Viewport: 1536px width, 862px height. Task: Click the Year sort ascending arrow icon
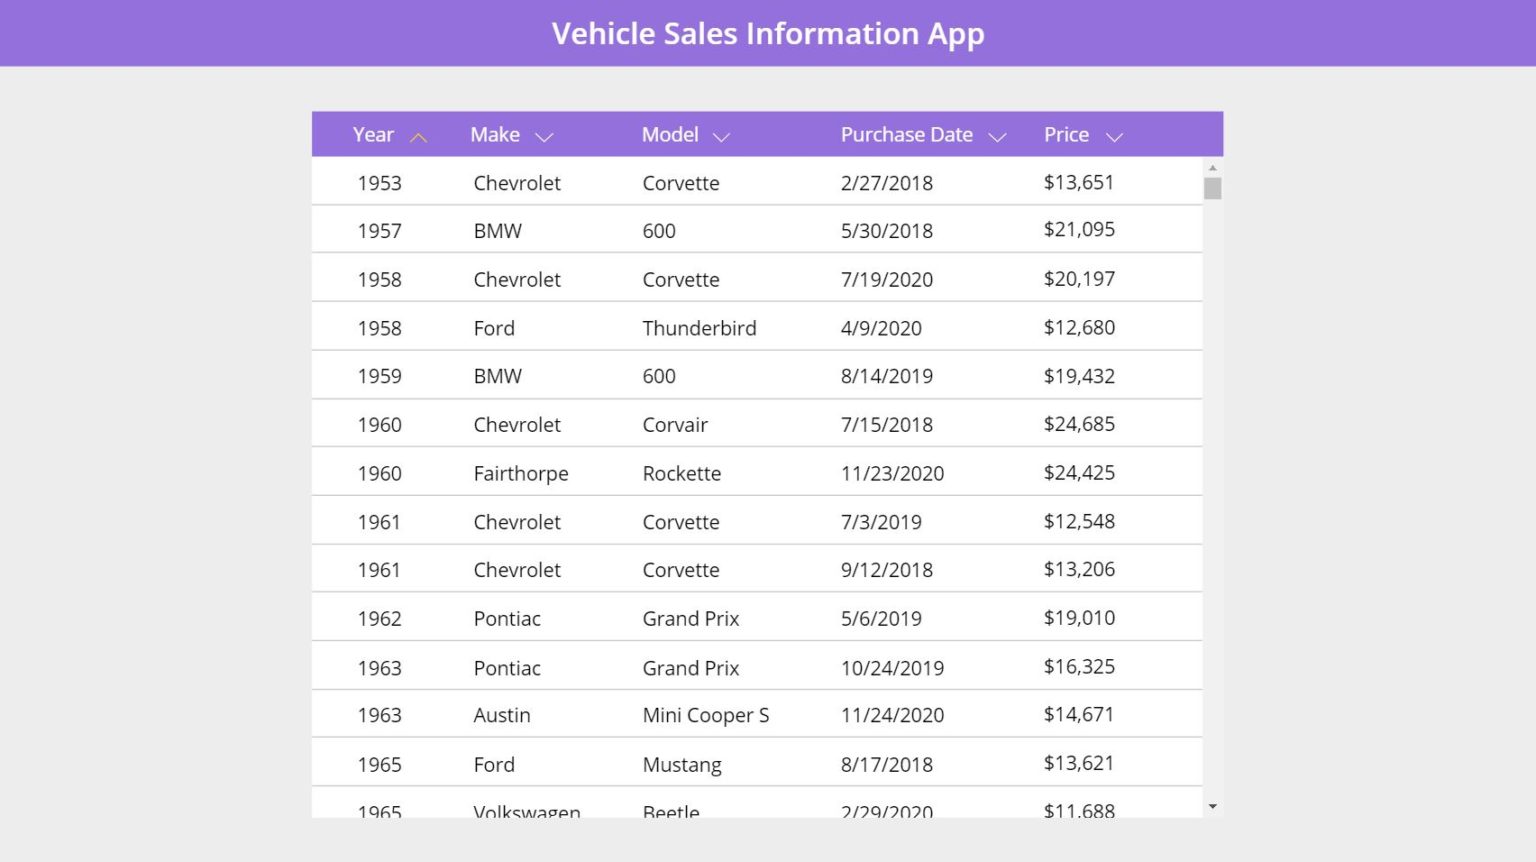419,137
